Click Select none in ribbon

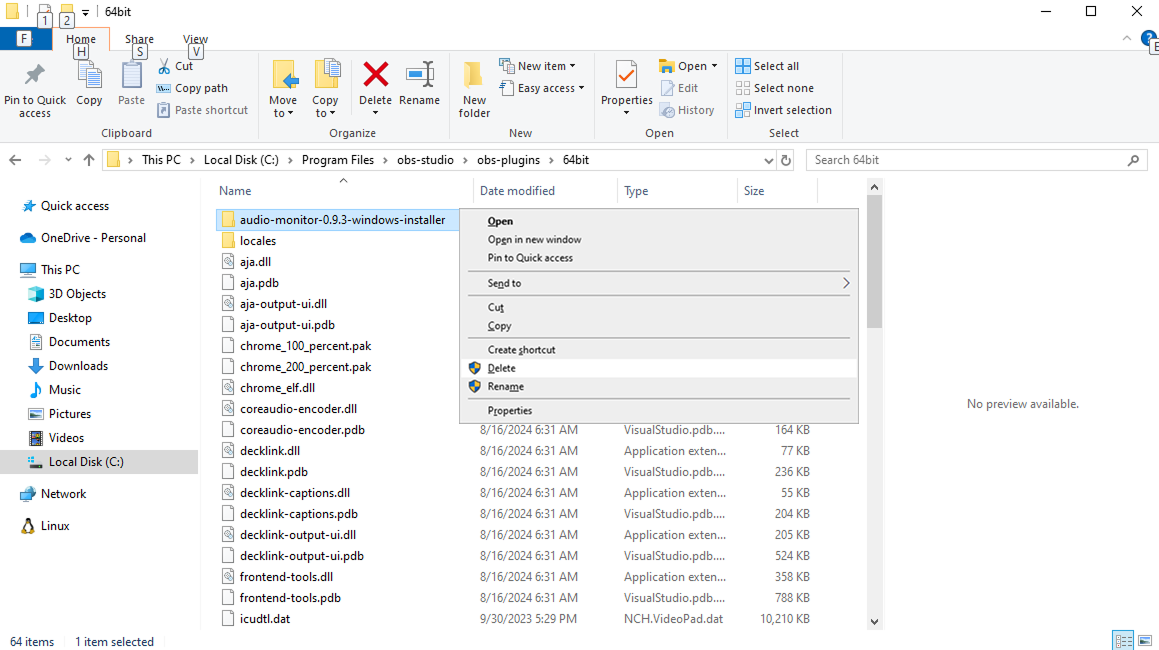[775, 88]
